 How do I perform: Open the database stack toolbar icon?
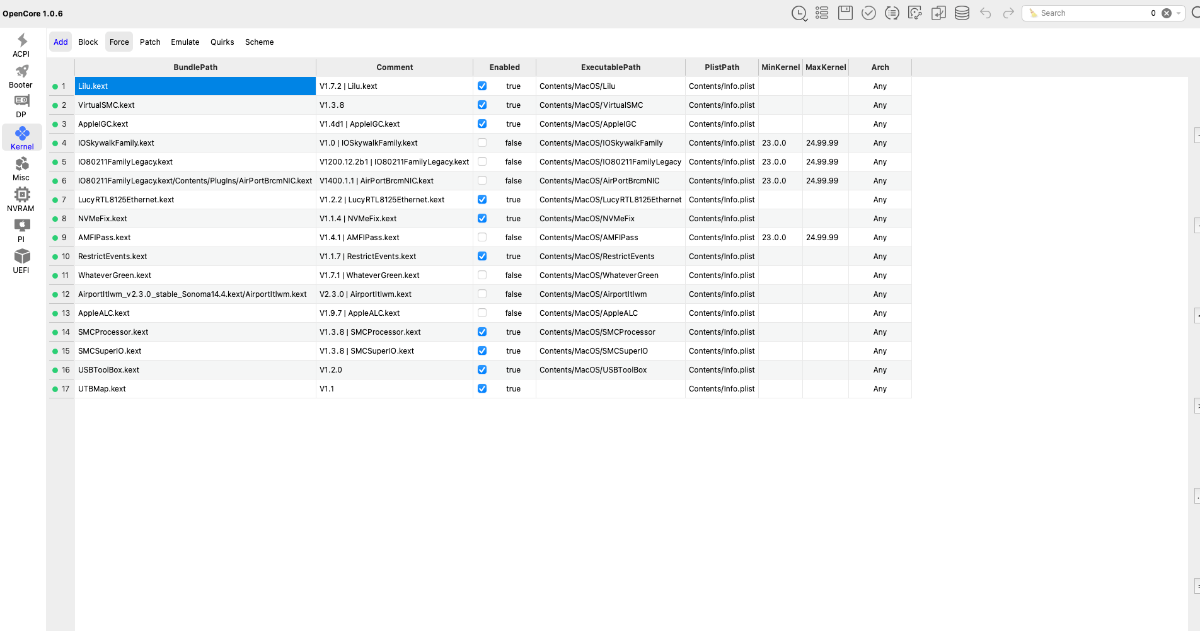pyautogui.click(x=962, y=13)
